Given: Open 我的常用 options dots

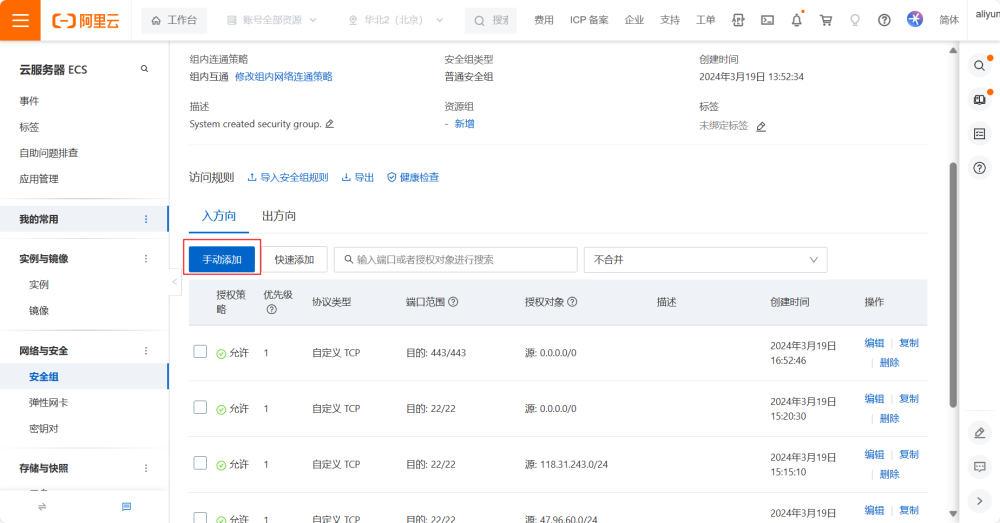Looking at the screenshot, I should (x=146, y=219).
